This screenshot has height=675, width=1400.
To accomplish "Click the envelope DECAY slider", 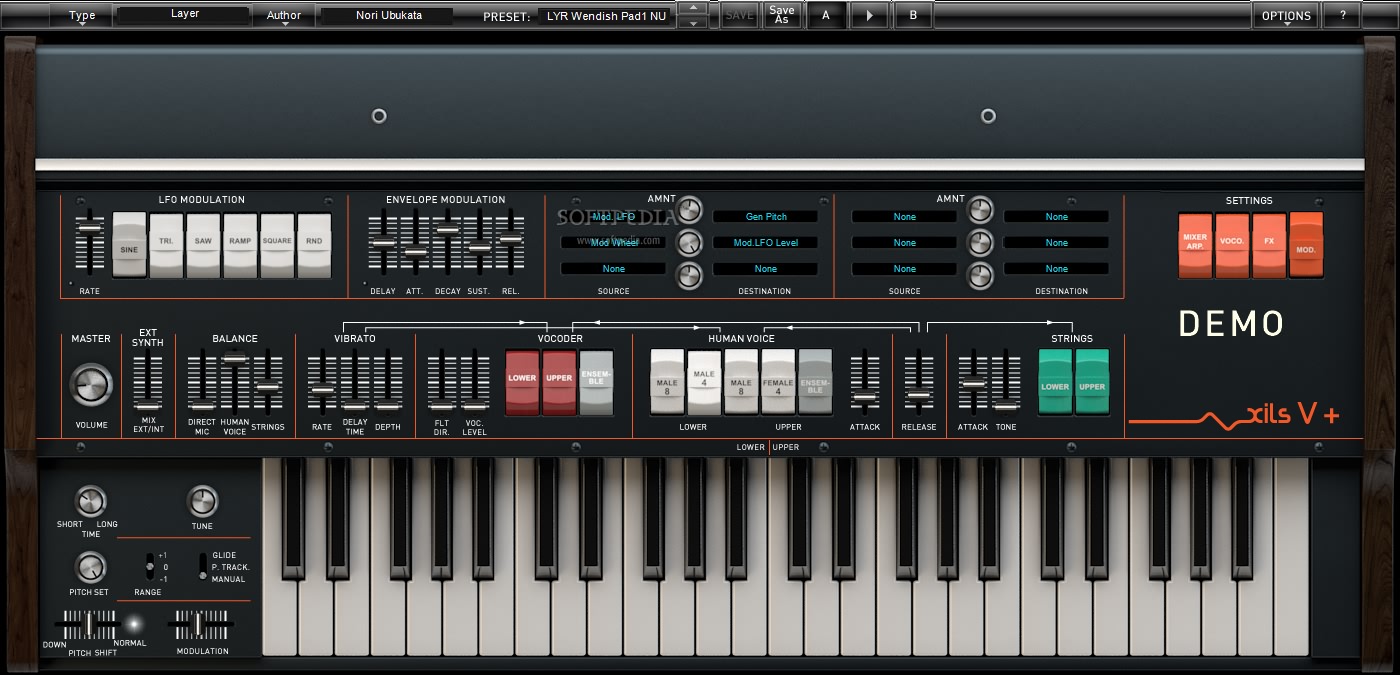I will point(447,241).
